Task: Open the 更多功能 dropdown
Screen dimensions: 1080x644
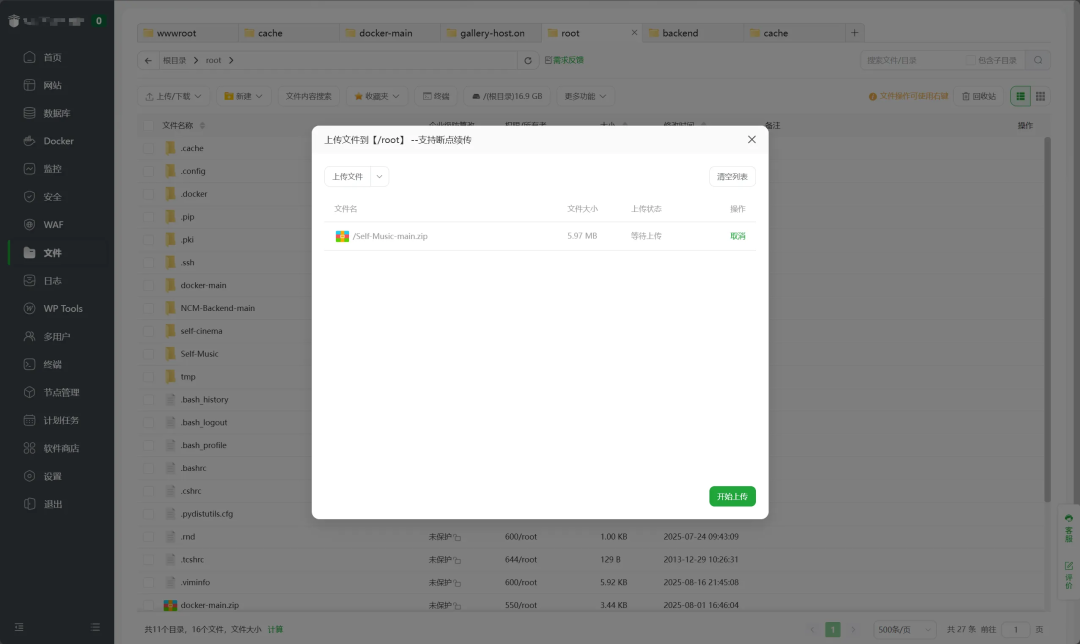Action: click(x=585, y=96)
